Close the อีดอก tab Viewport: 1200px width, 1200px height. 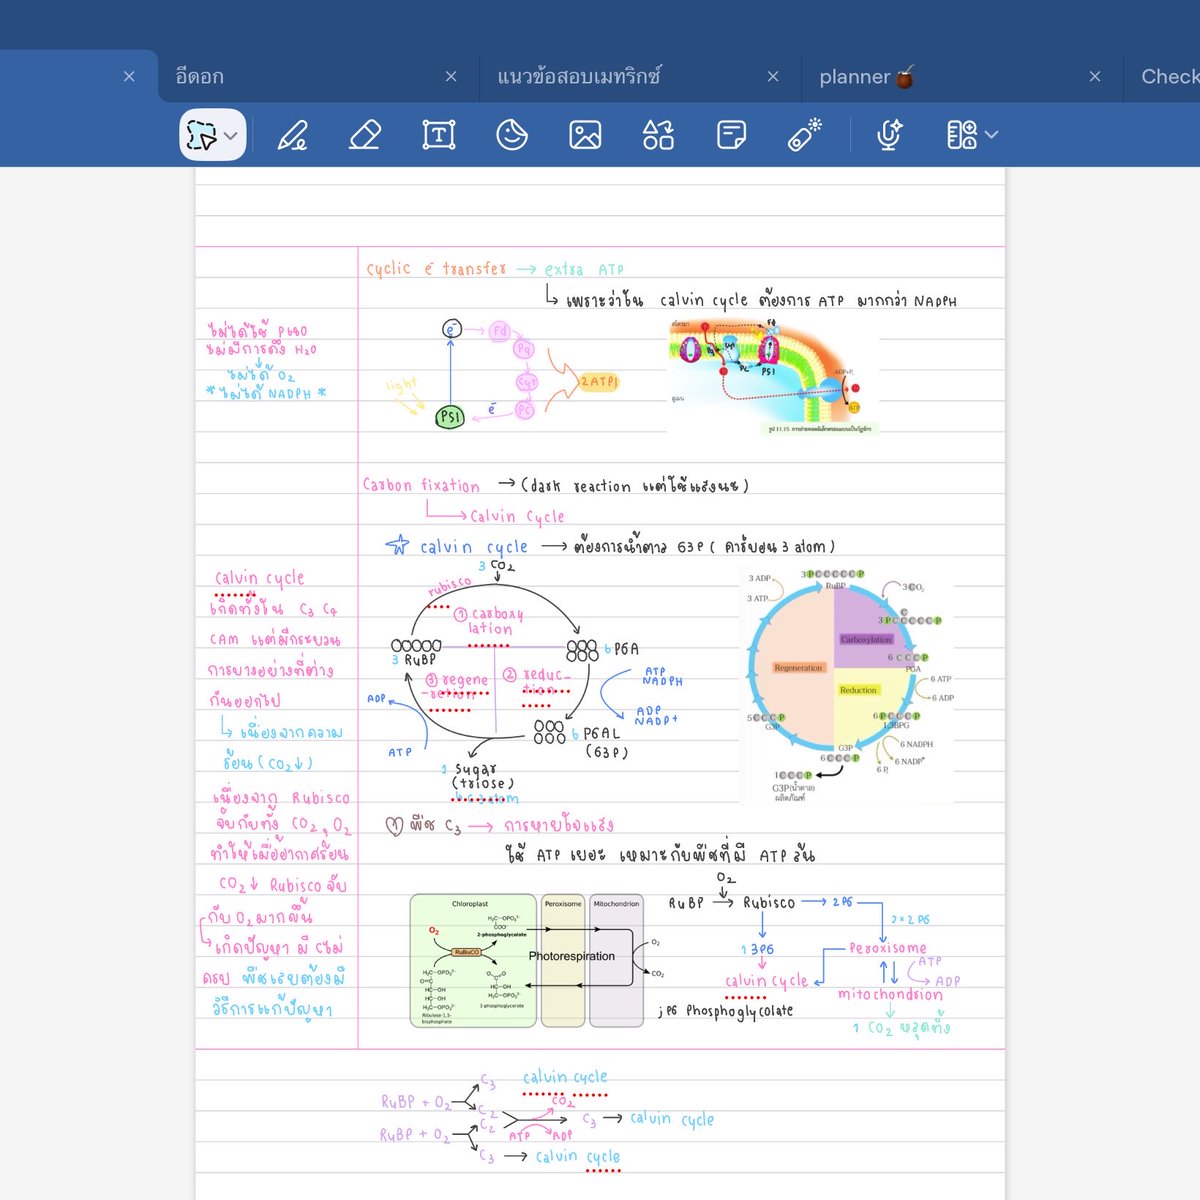click(451, 77)
